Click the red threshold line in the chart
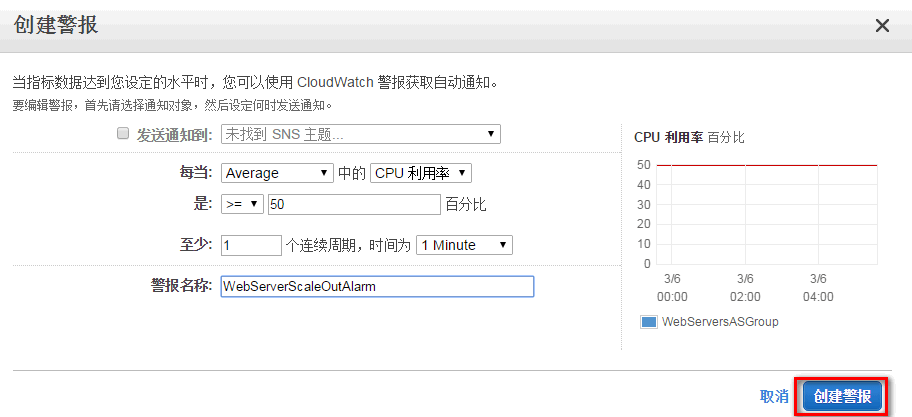Image resolution: width=912 pixels, height=417 pixels. (767, 165)
